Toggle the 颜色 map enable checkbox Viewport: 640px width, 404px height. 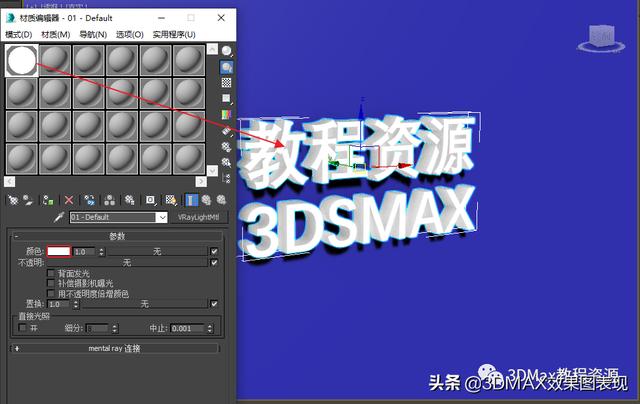pyautogui.click(x=214, y=251)
